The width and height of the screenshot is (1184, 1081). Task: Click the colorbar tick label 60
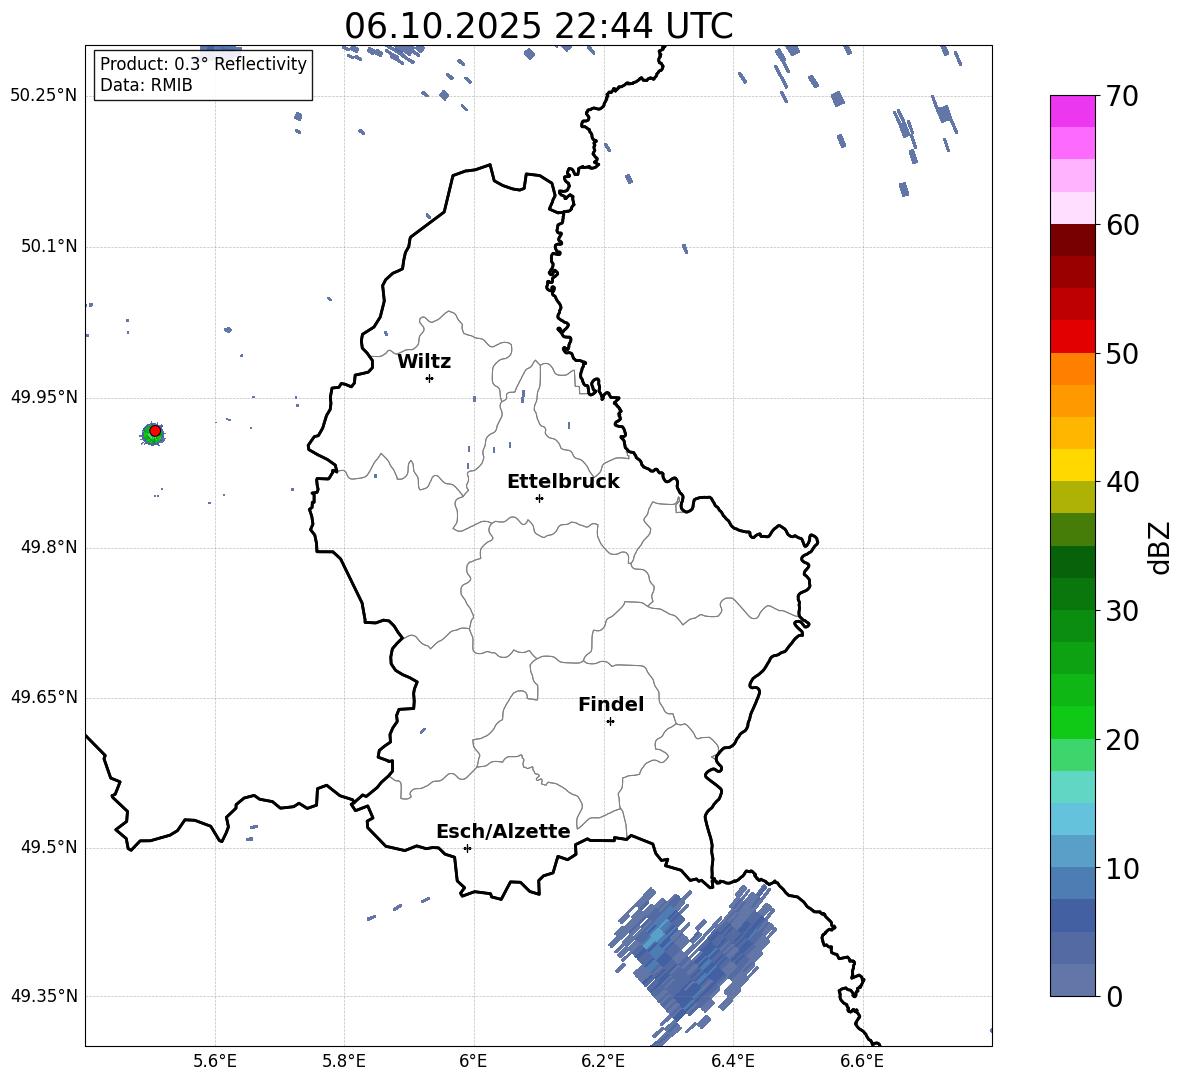point(1122,225)
